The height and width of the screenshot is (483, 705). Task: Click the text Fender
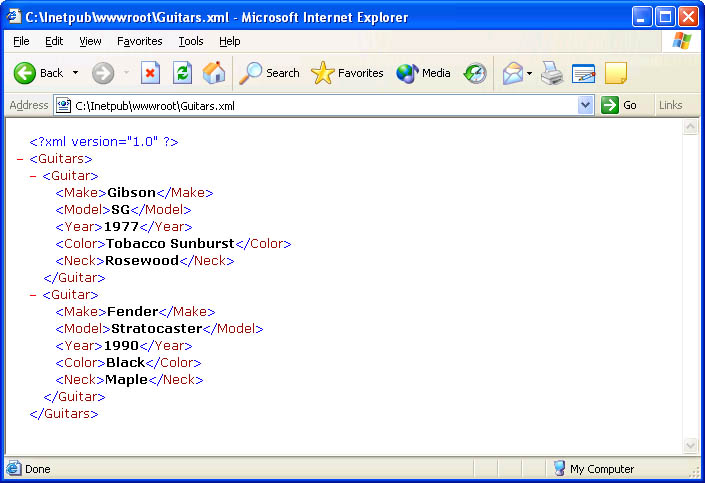click(133, 312)
